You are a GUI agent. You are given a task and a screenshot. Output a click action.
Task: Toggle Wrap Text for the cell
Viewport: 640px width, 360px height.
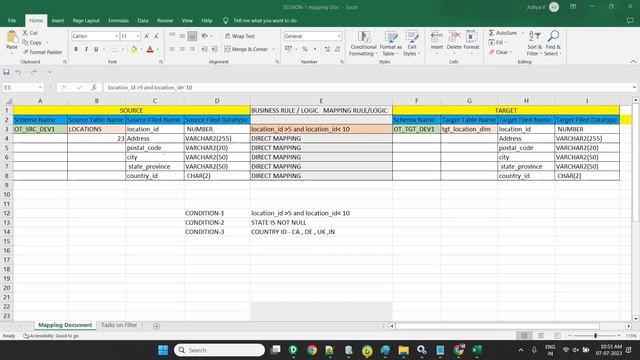click(240, 36)
